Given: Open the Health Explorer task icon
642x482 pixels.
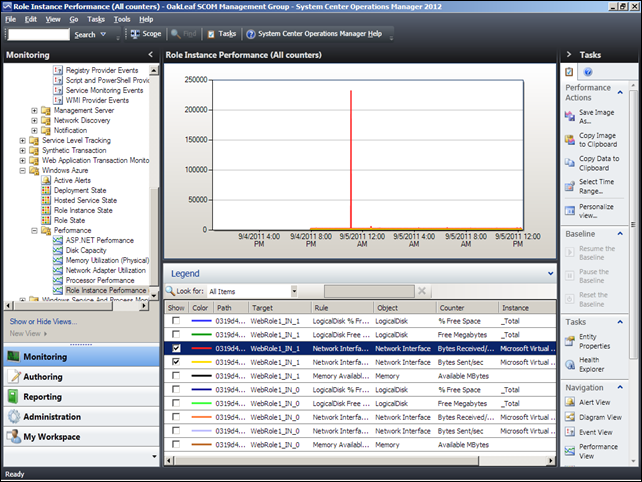Looking at the screenshot, I should (x=570, y=364).
